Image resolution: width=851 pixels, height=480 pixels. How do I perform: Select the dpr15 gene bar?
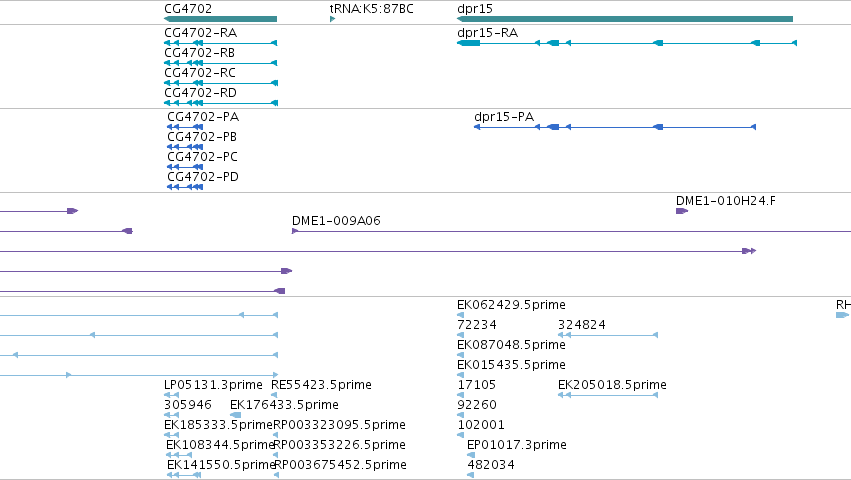pos(625,19)
